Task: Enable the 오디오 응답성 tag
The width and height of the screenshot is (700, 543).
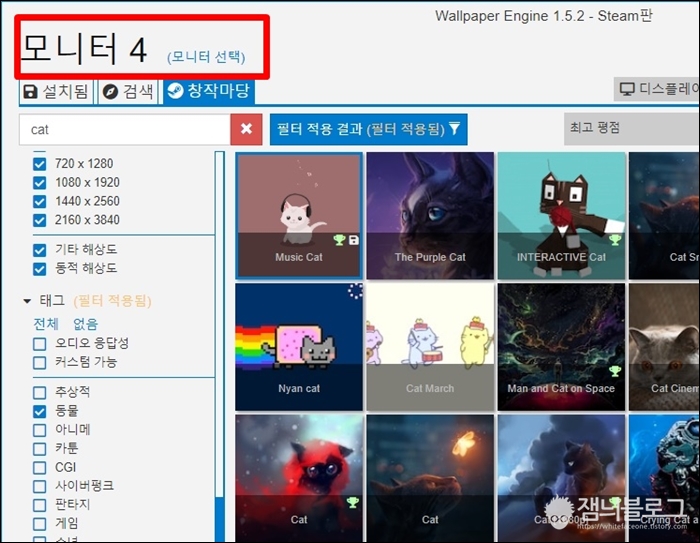Action: [40, 344]
